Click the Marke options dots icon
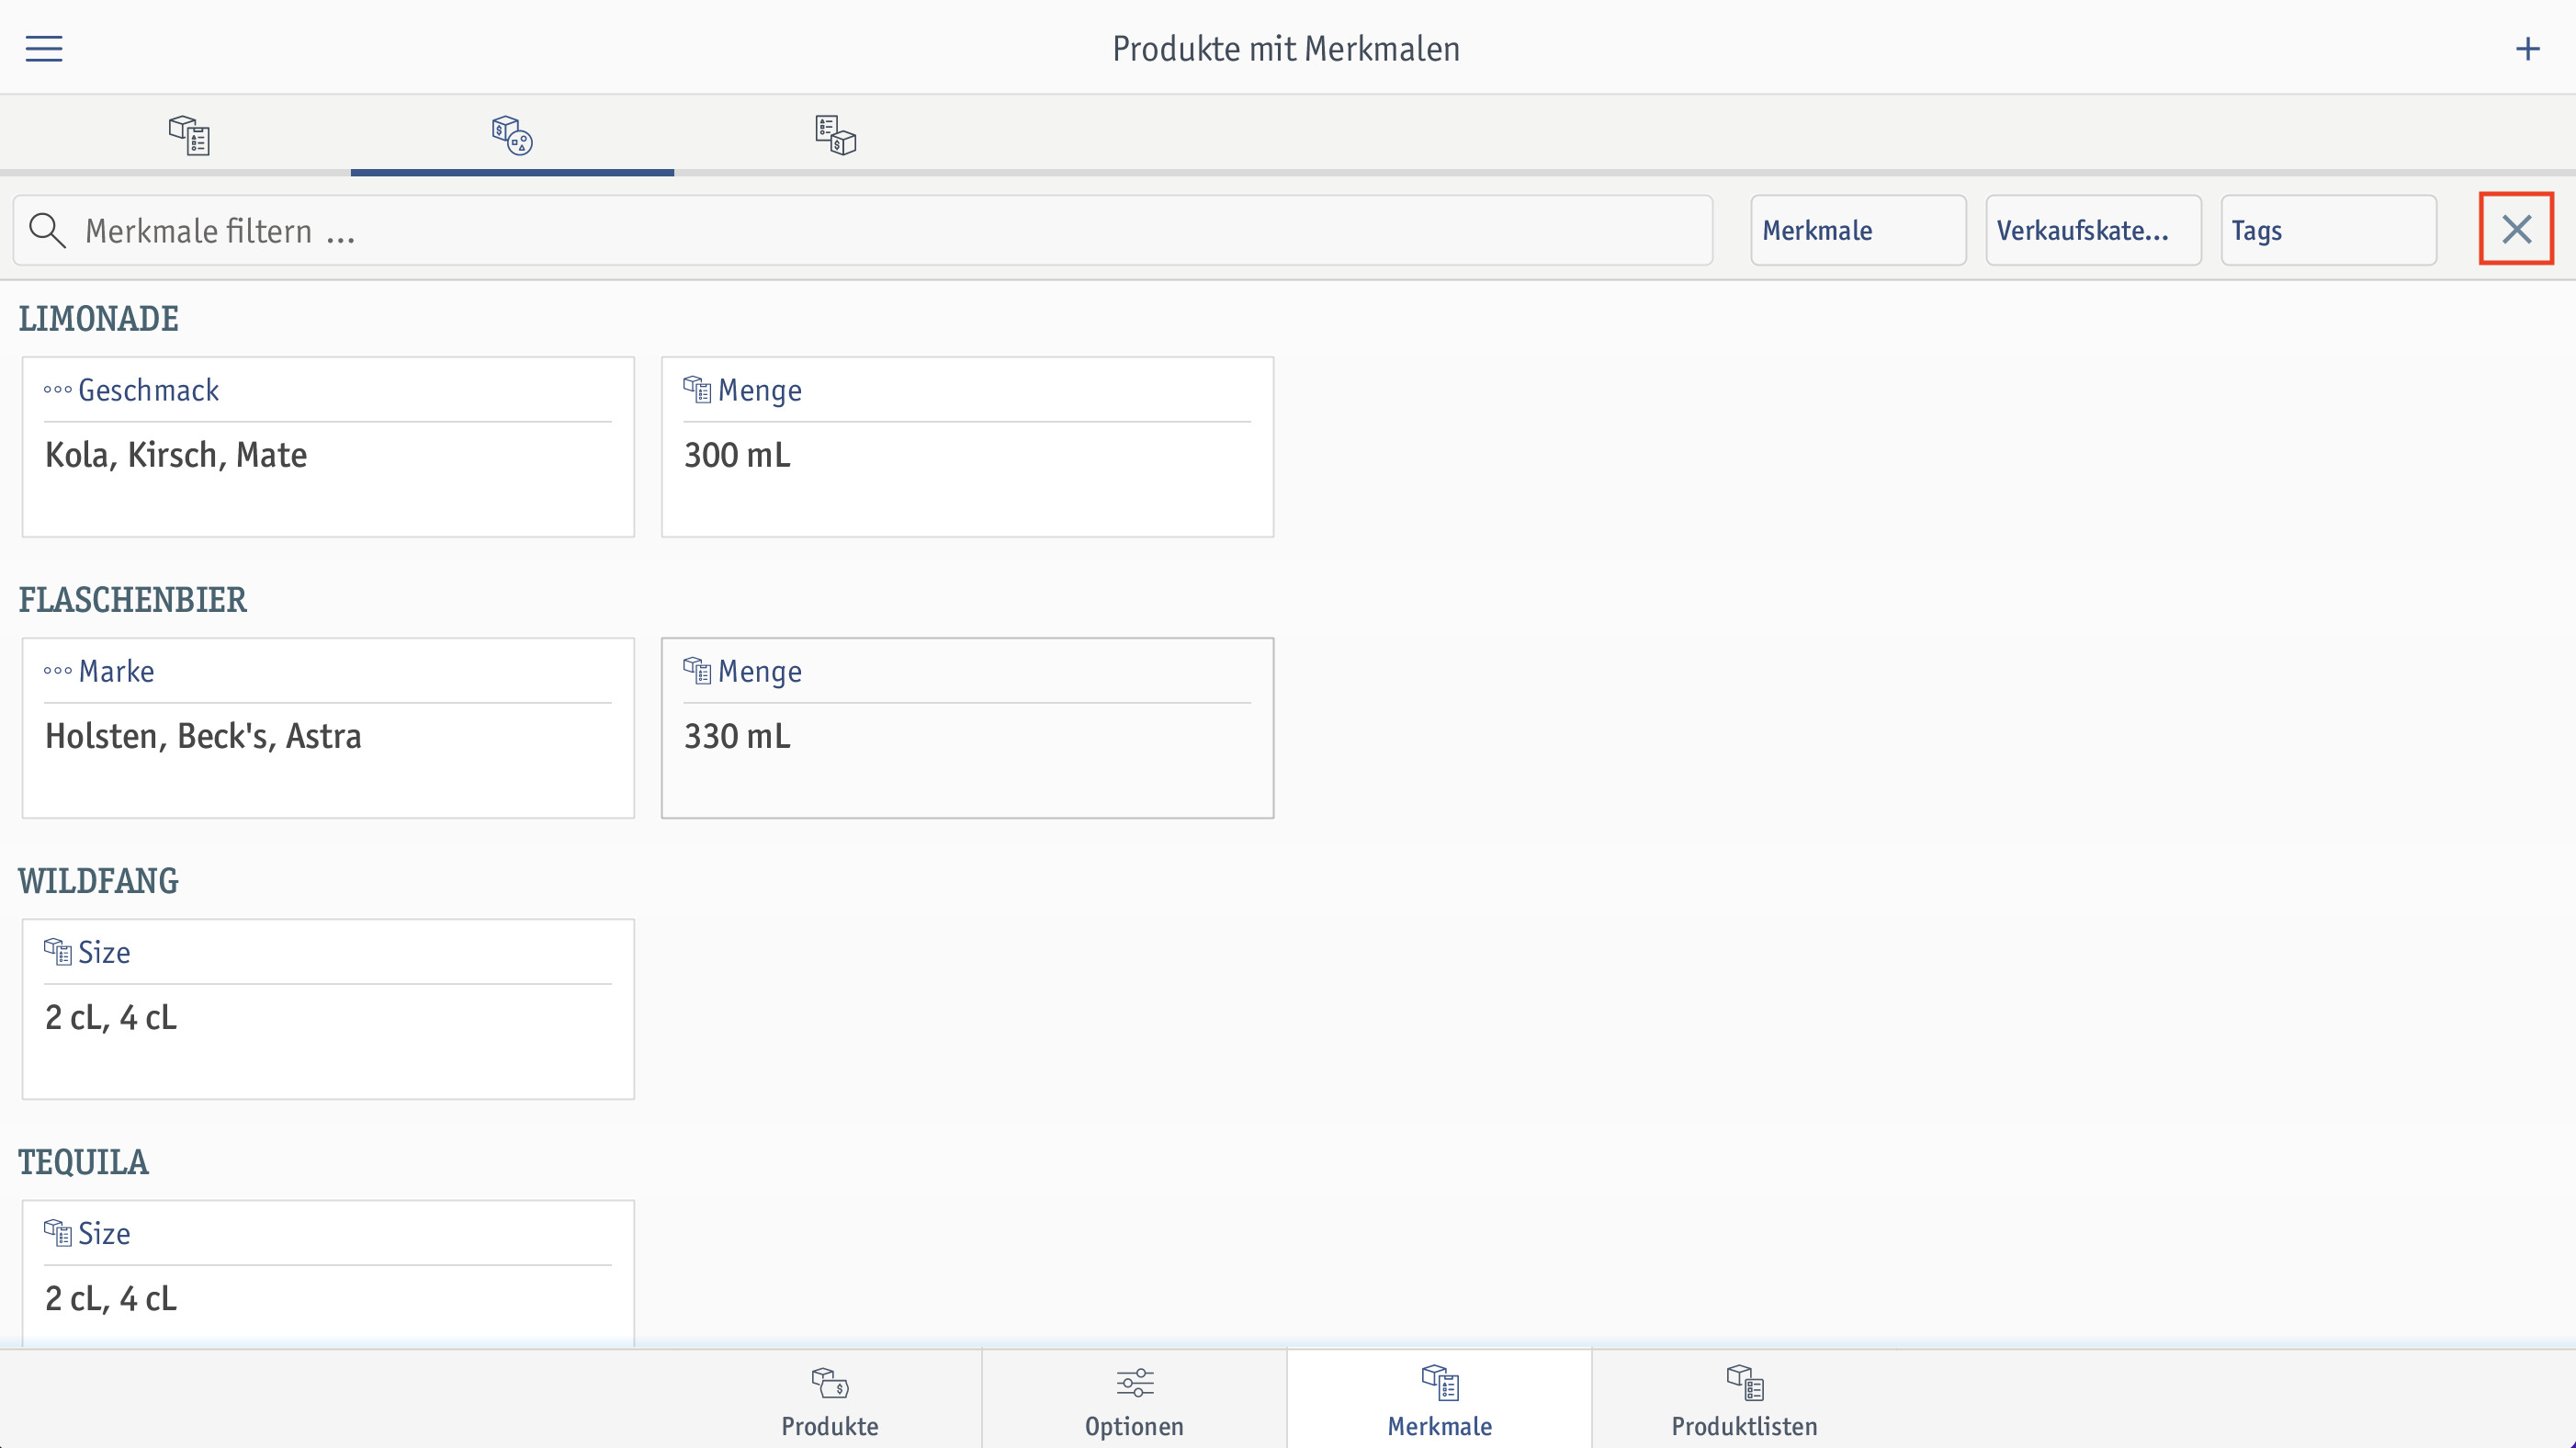The image size is (2576, 1448). [x=57, y=671]
